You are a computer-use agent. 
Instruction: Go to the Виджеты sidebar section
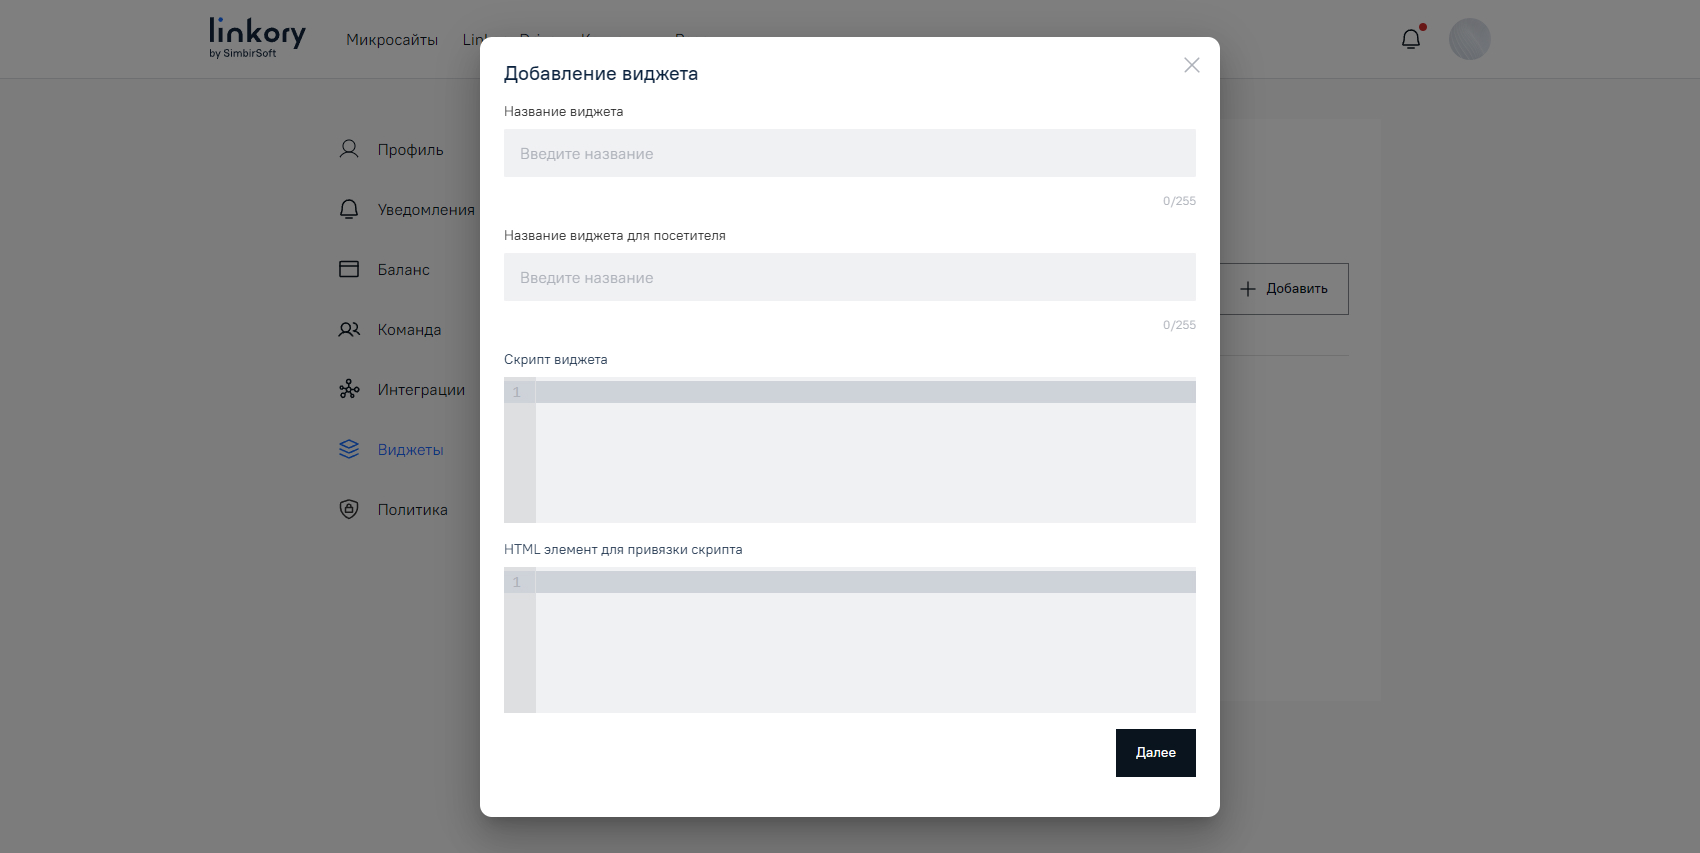pos(410,450)
